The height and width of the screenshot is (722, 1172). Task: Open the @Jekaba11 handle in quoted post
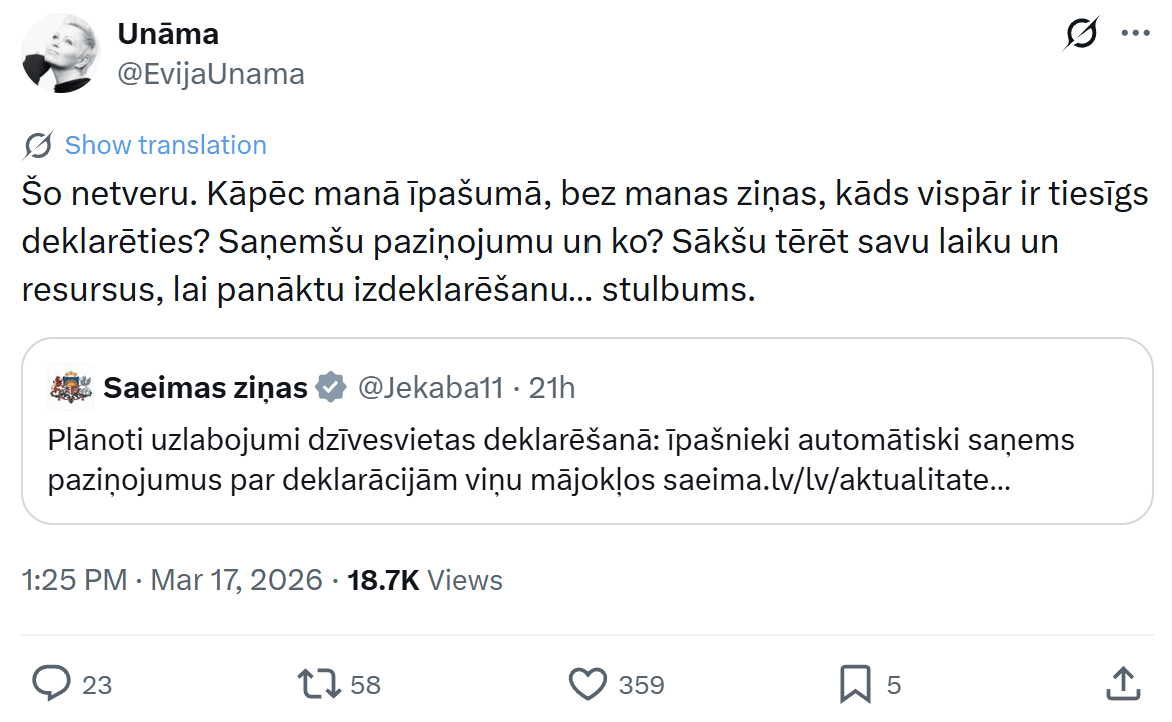coord(430,388)
